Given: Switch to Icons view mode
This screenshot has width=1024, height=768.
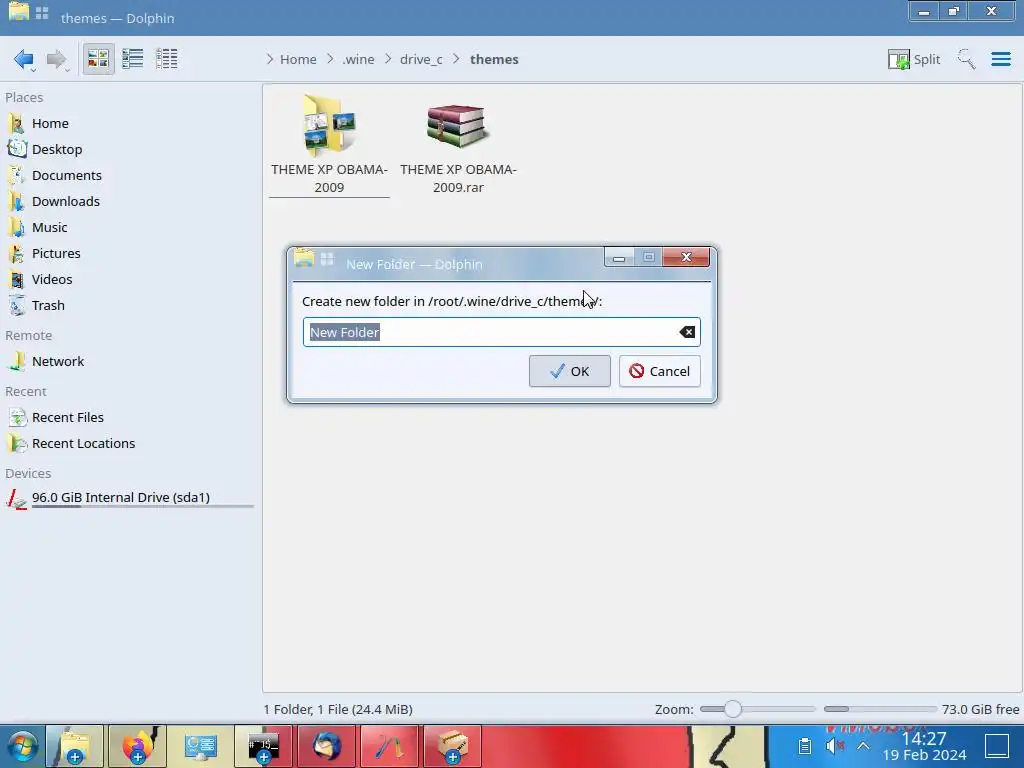Looking at the screenshot, I should click(x=98, y=59).
